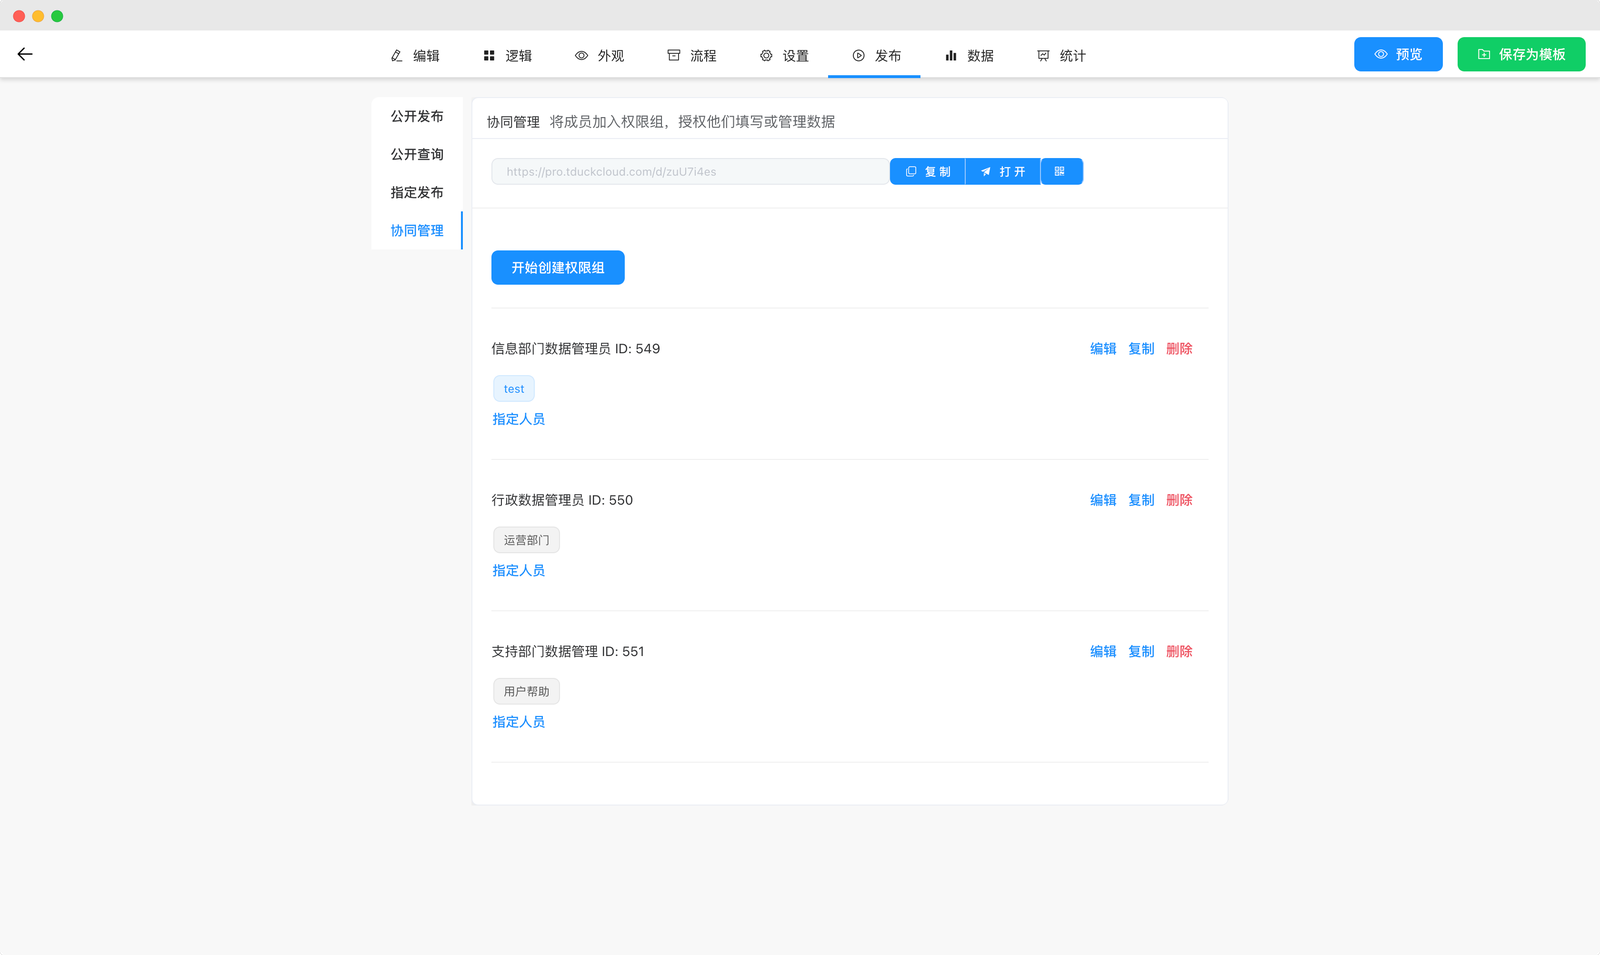Click the test tag
This screenshot has width=1600, height=955.
click(514, 389)
